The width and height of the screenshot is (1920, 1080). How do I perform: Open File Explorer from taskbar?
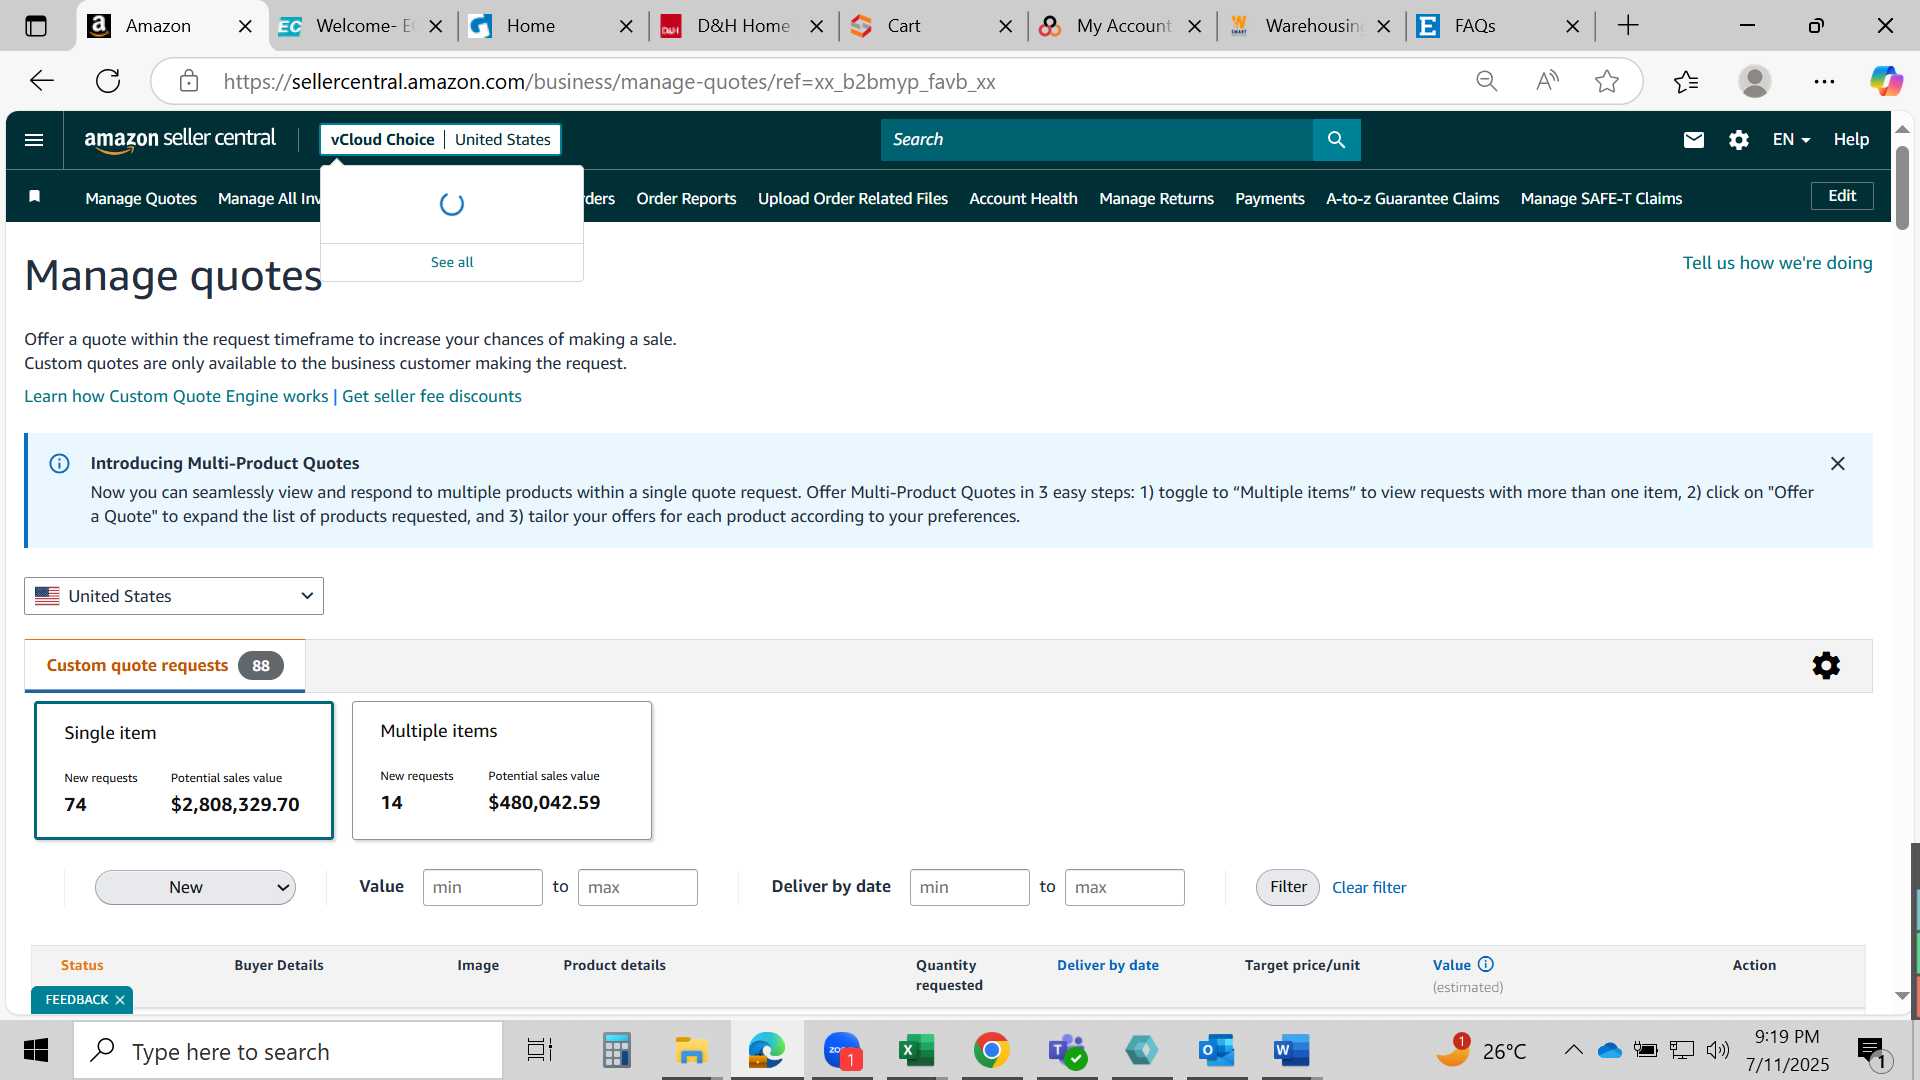(691, 1051)
